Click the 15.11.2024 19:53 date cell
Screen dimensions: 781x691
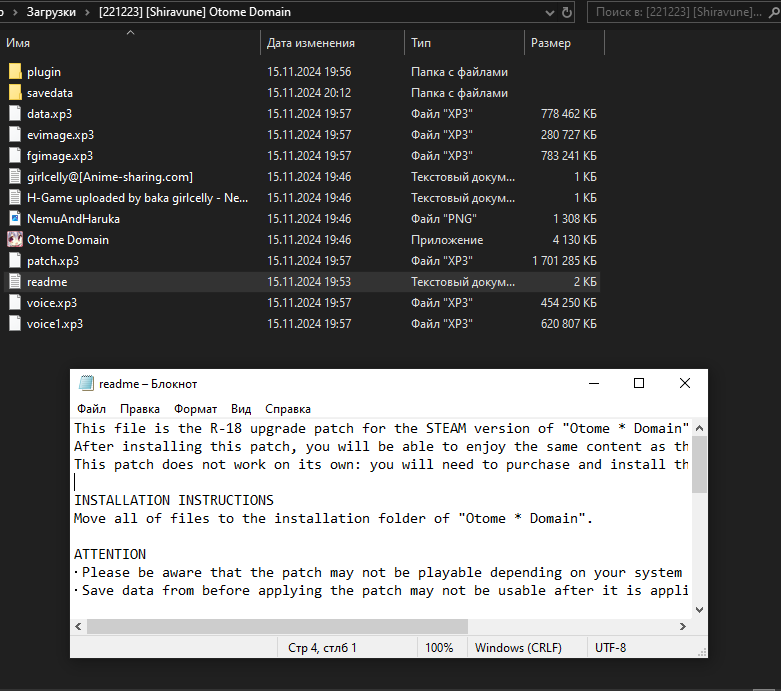(309, 281)
